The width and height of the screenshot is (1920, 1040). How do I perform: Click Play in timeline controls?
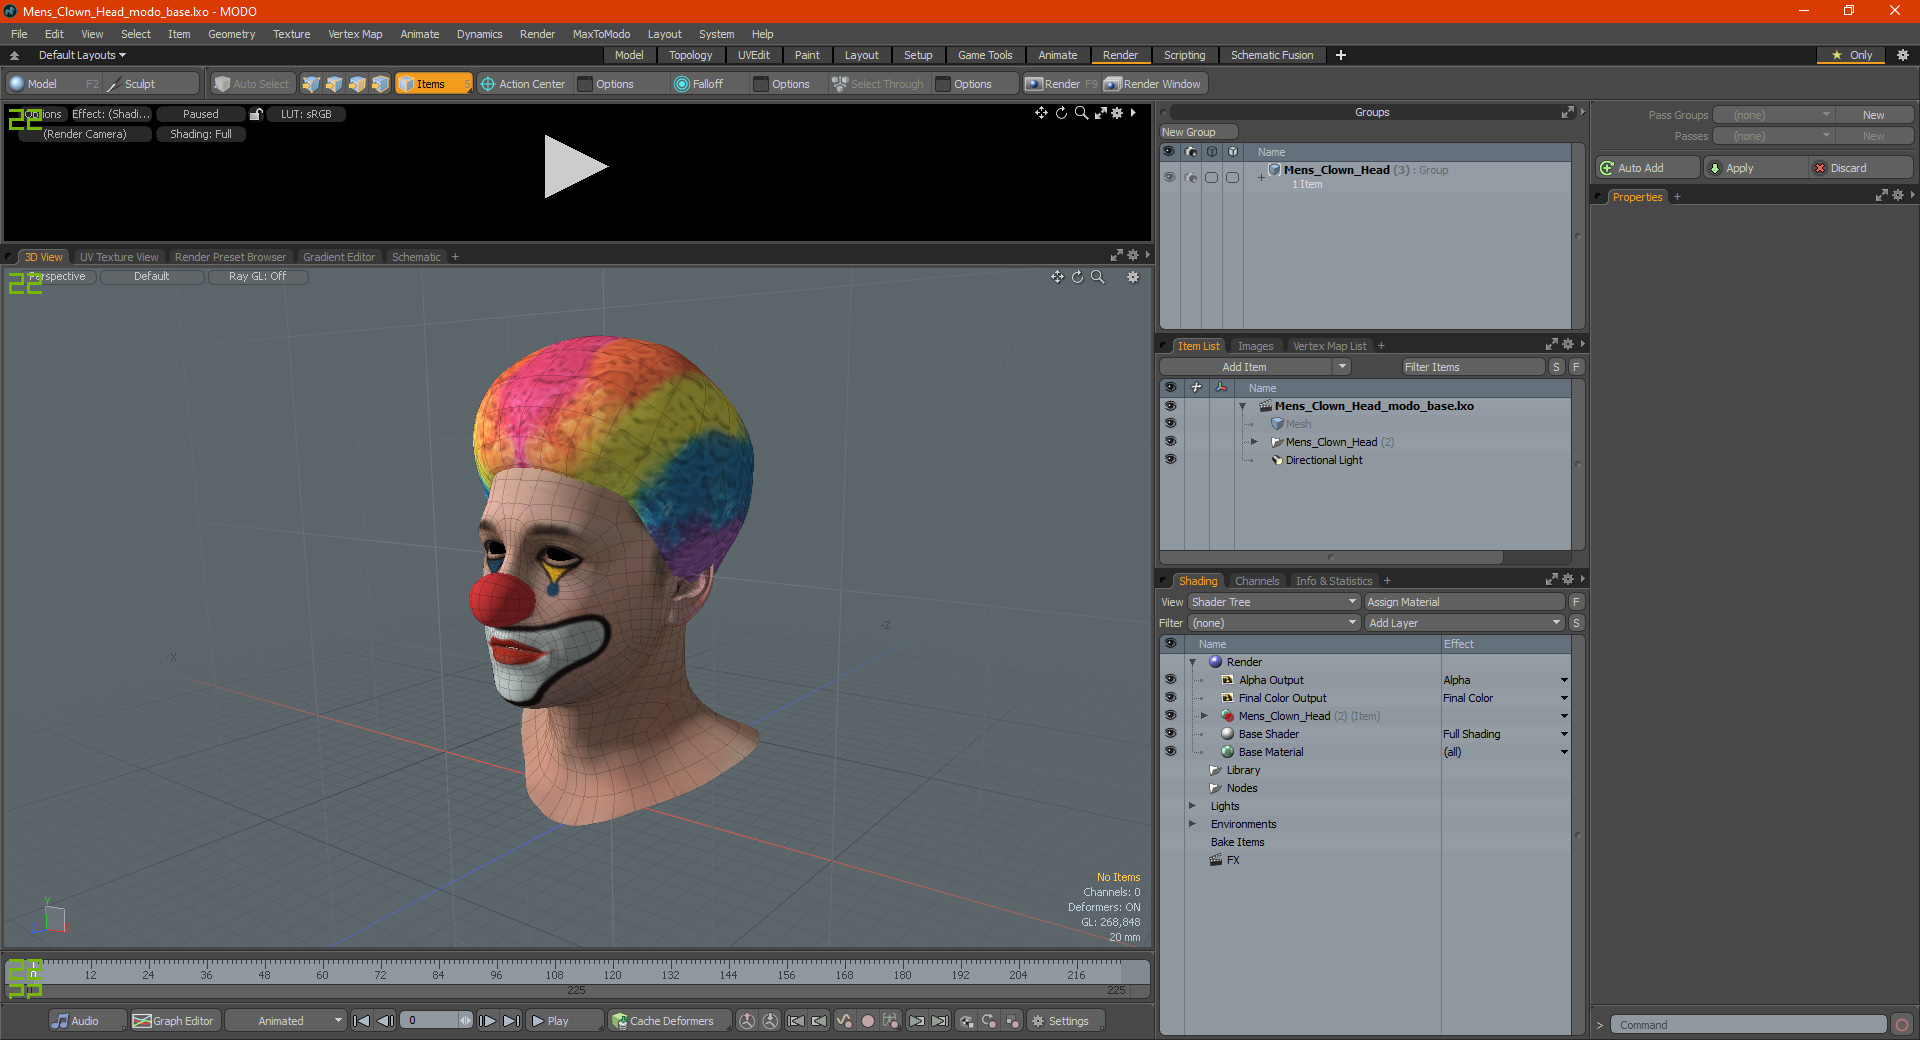point(563,1021)
